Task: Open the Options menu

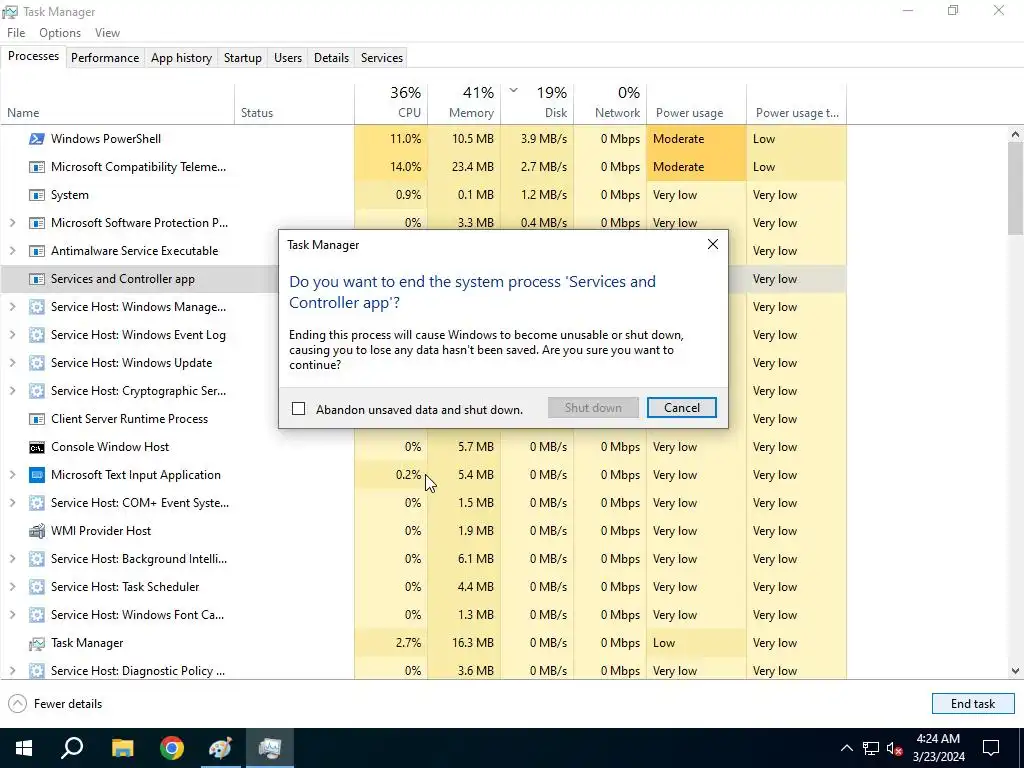Action: click(x=60, y=33)
